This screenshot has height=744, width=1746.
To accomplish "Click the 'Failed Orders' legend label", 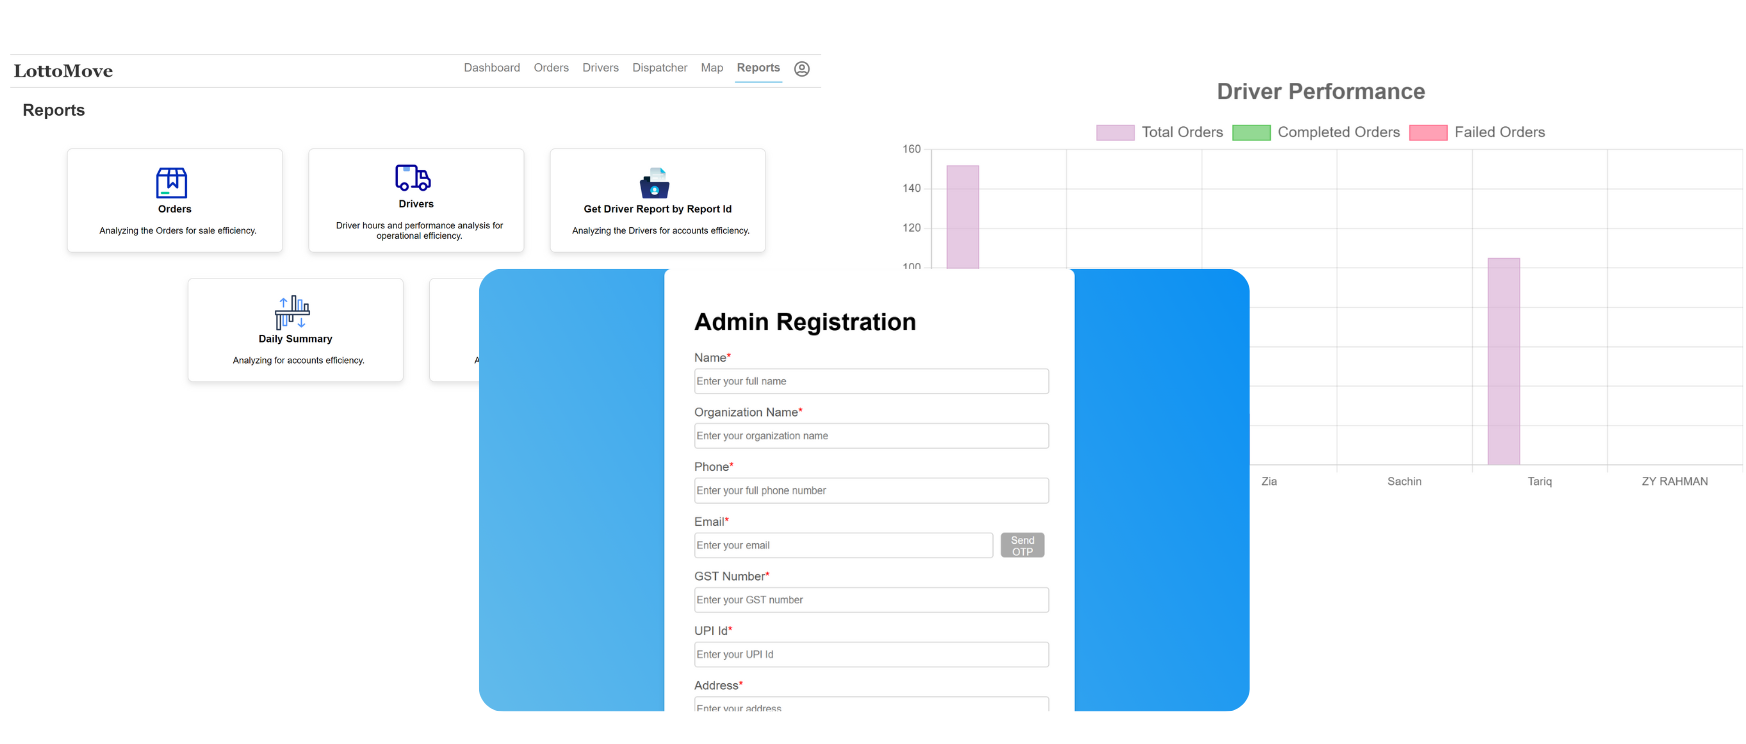I will tap(1500, 132).
